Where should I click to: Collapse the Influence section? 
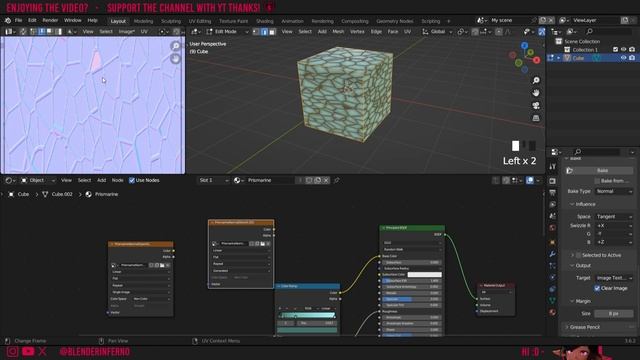(582, 204)
